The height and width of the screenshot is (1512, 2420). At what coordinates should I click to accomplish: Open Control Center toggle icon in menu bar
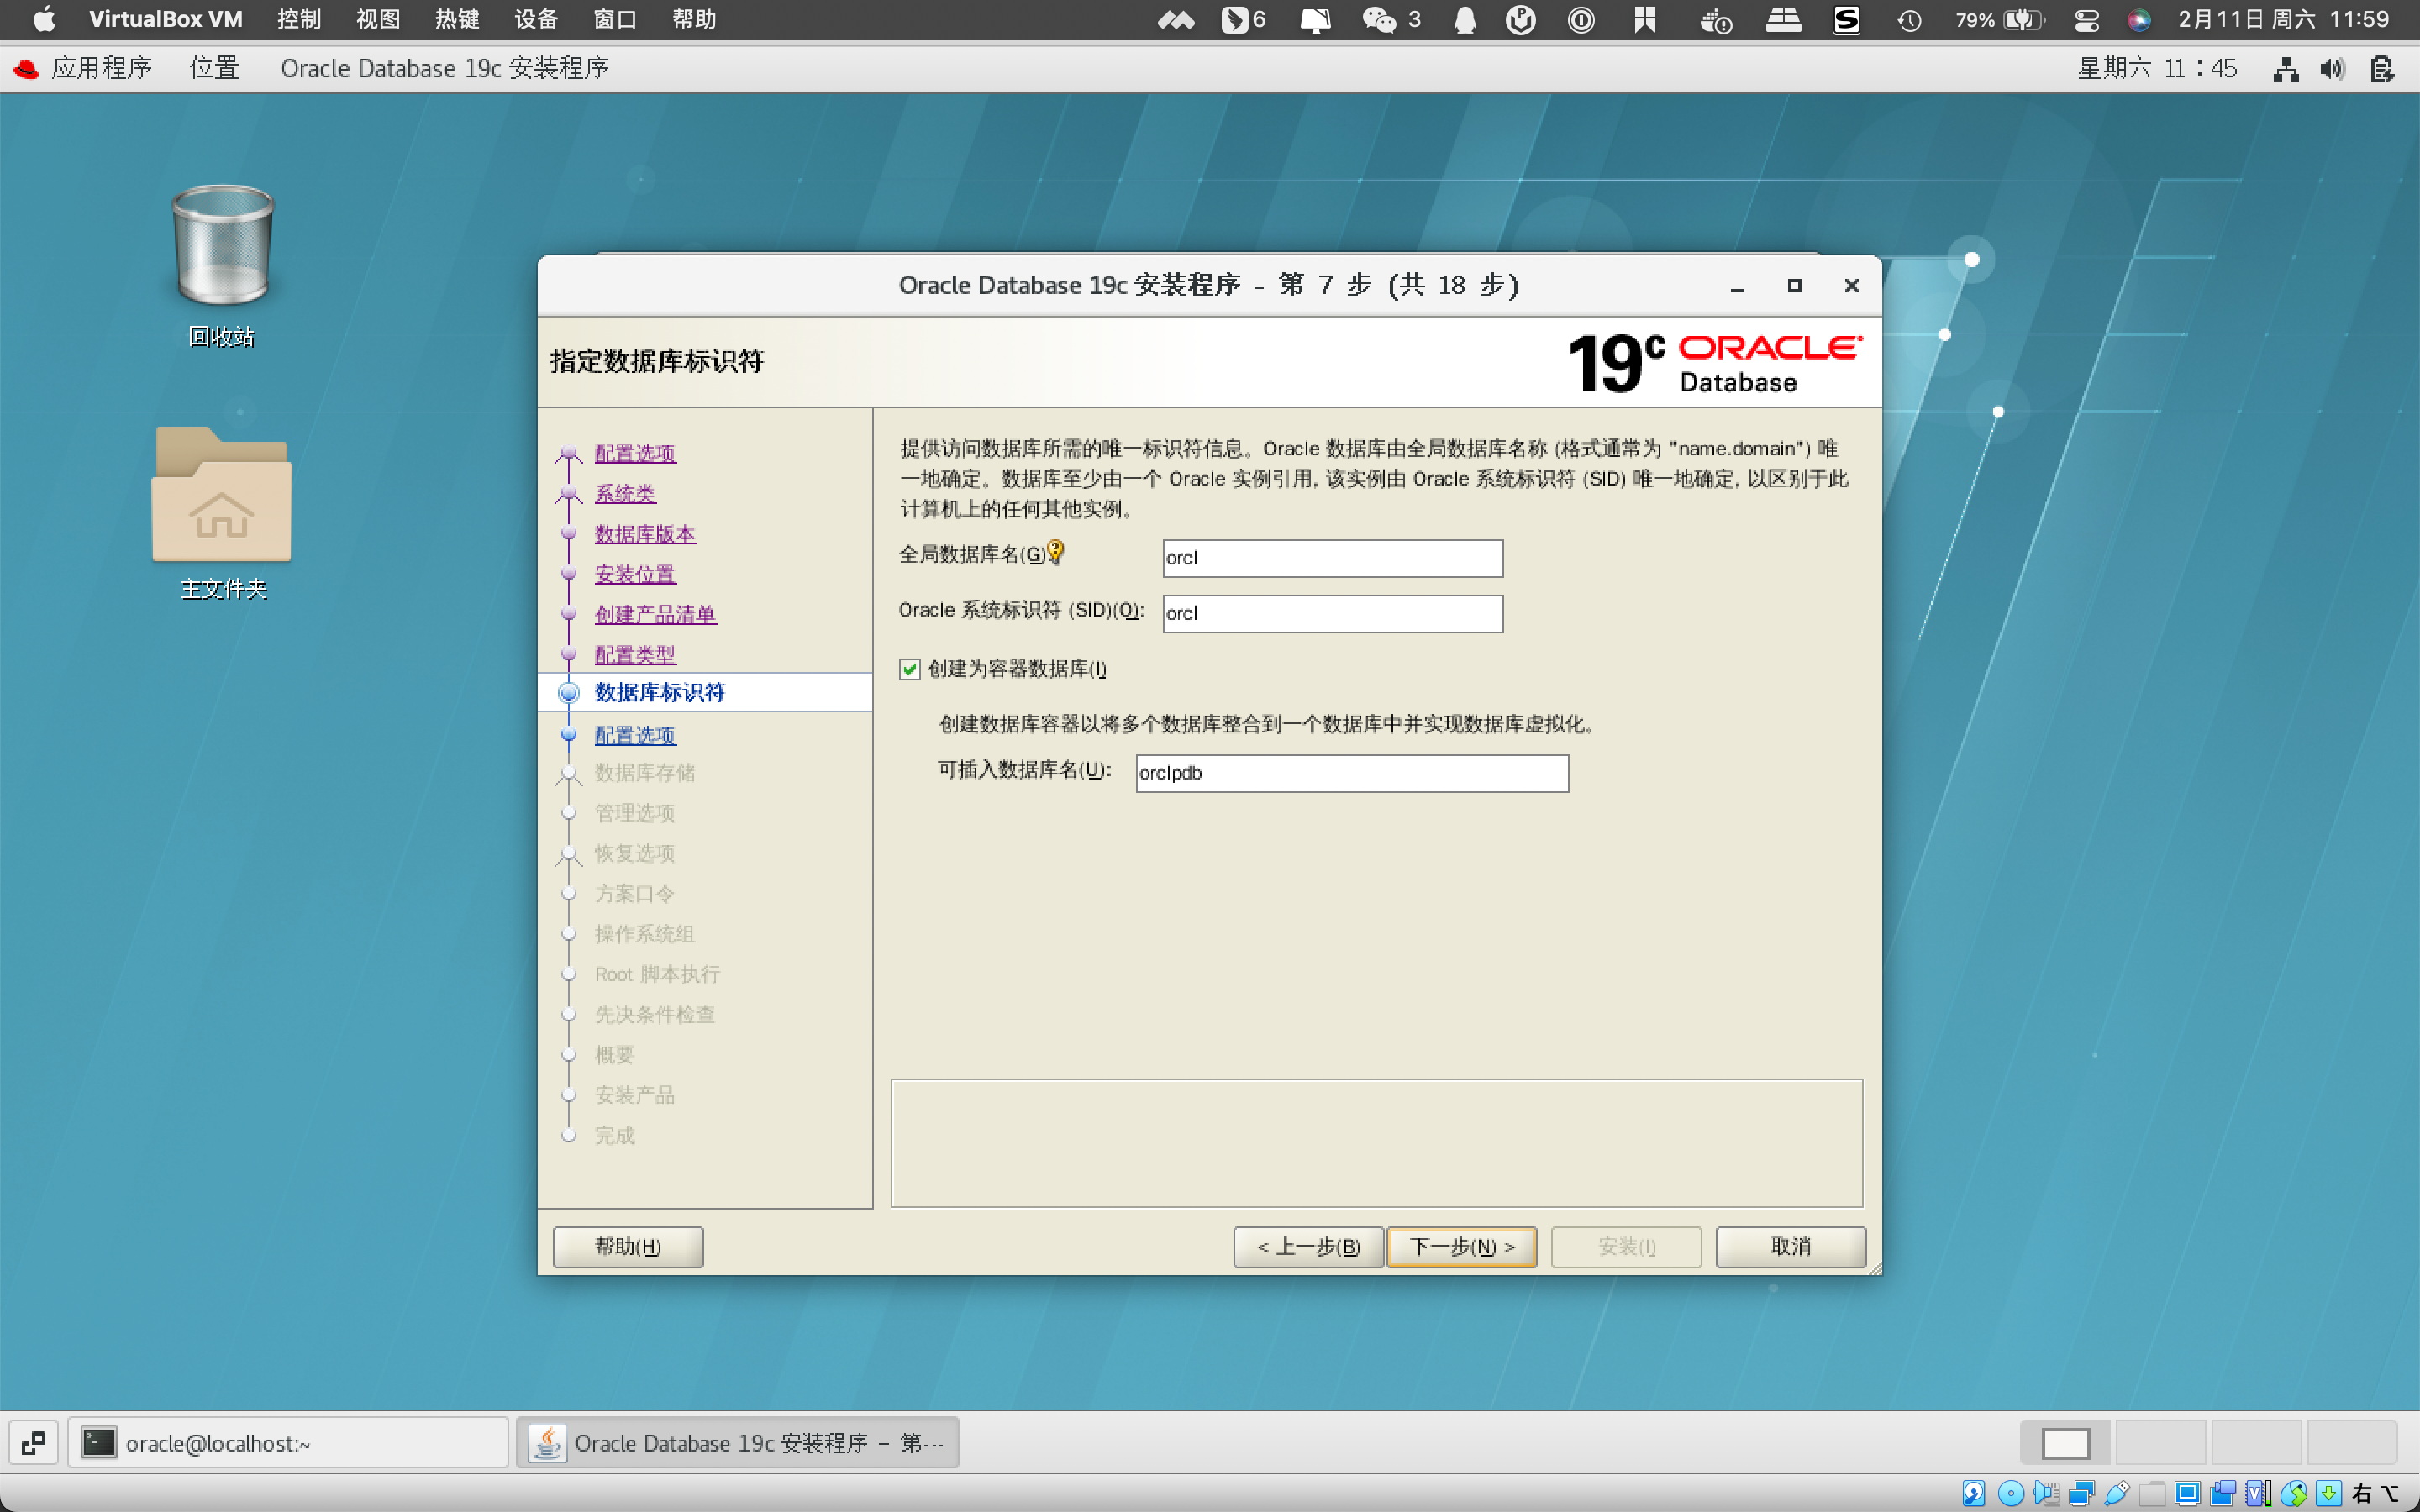pyautogui.click(x=2086, y=19)
